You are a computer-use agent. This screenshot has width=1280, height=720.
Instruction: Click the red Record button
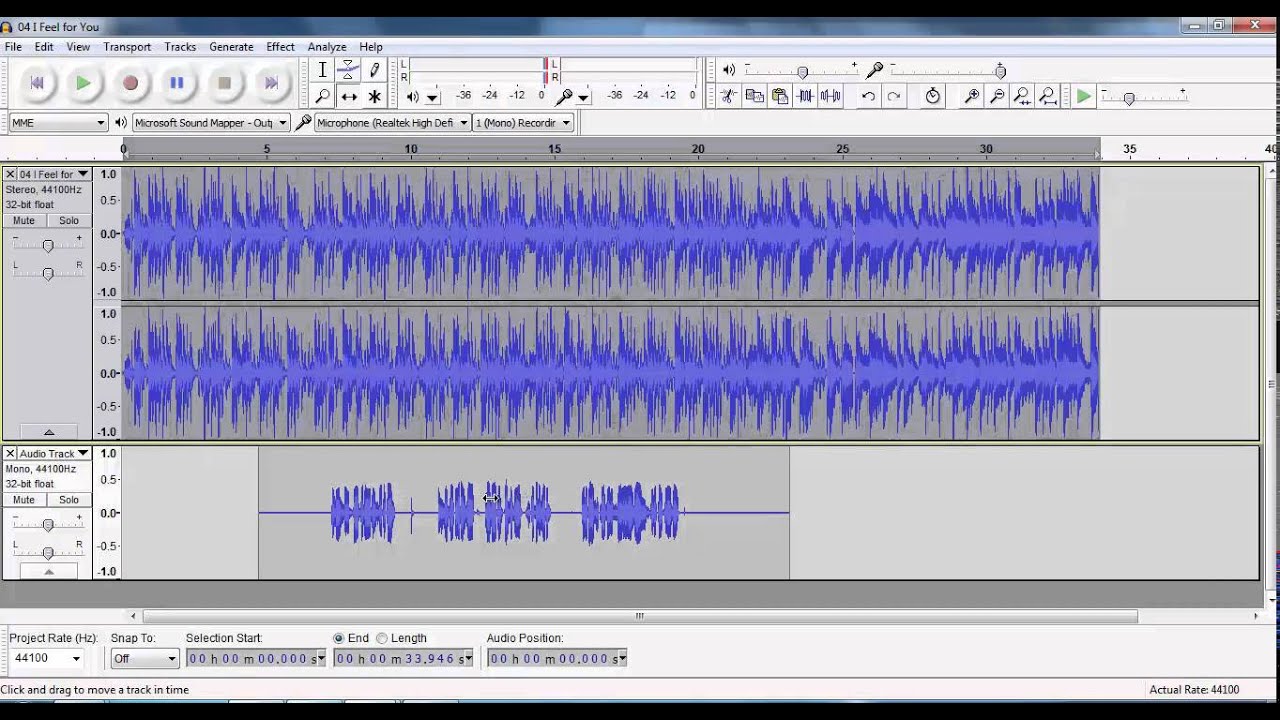point(130,84)
